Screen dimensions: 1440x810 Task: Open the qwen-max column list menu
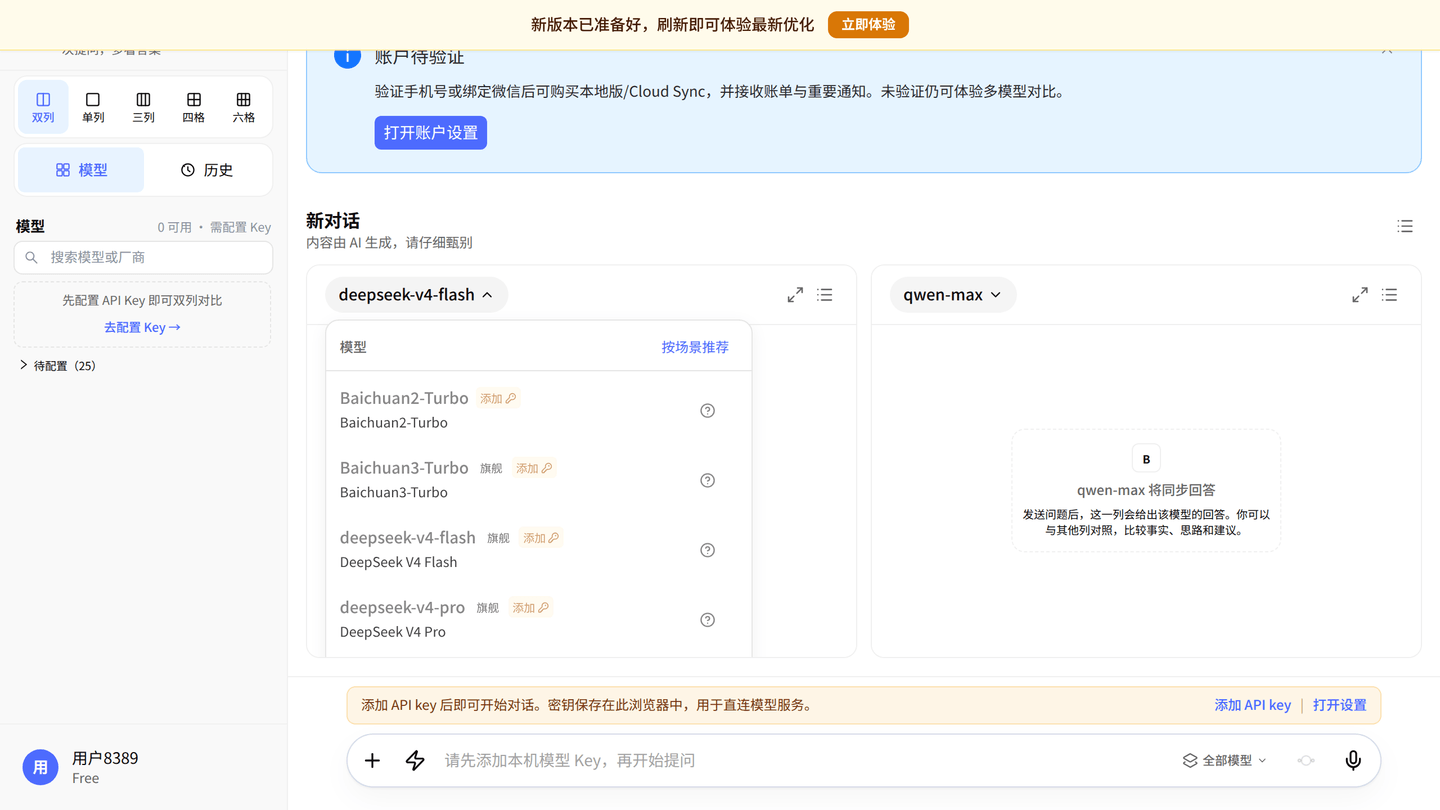[1390, 295]
